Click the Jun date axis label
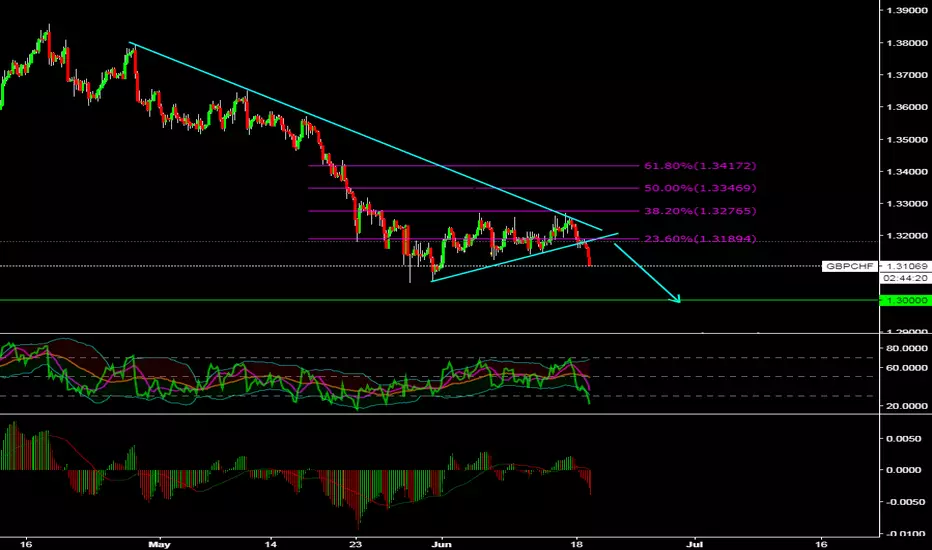 tap(442, 544)
